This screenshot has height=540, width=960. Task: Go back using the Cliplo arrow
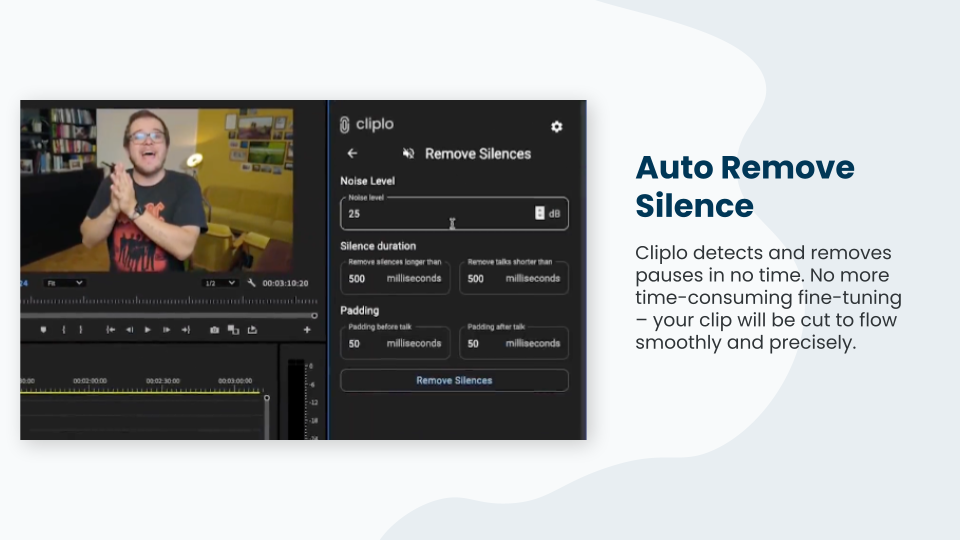352,154
